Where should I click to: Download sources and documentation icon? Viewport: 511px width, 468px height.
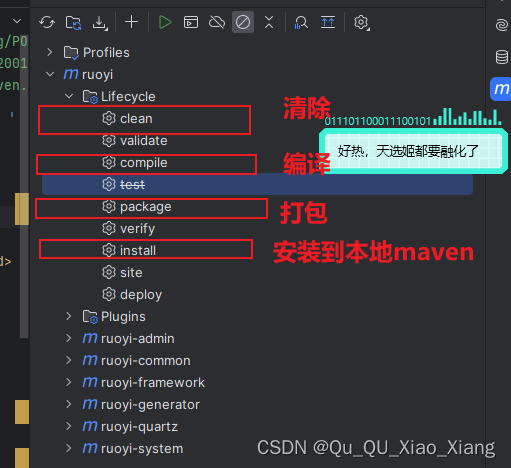pos(100,23)
